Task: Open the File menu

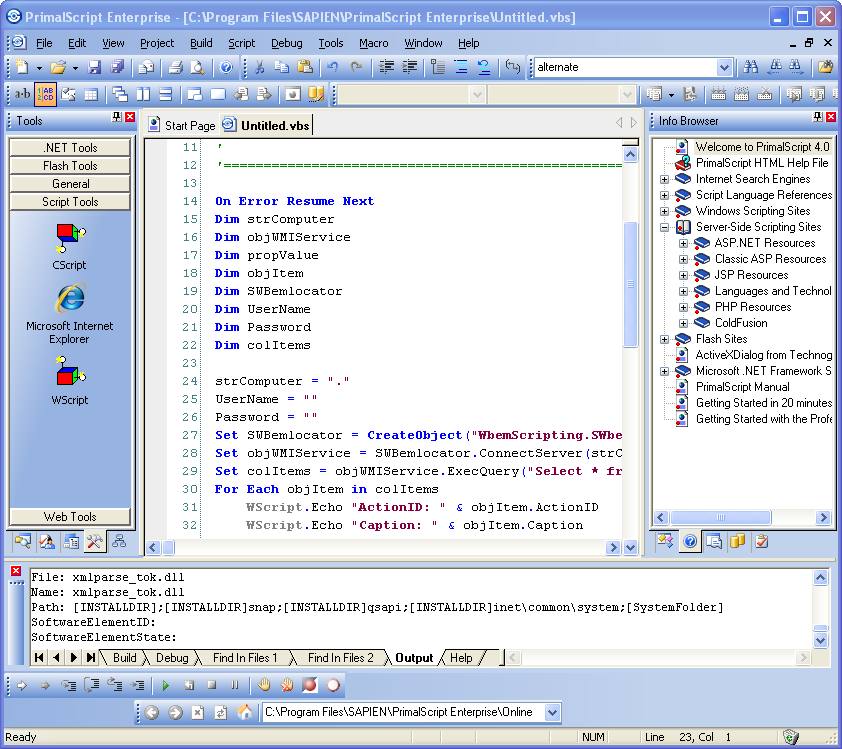Action: [x=44, y=43]
